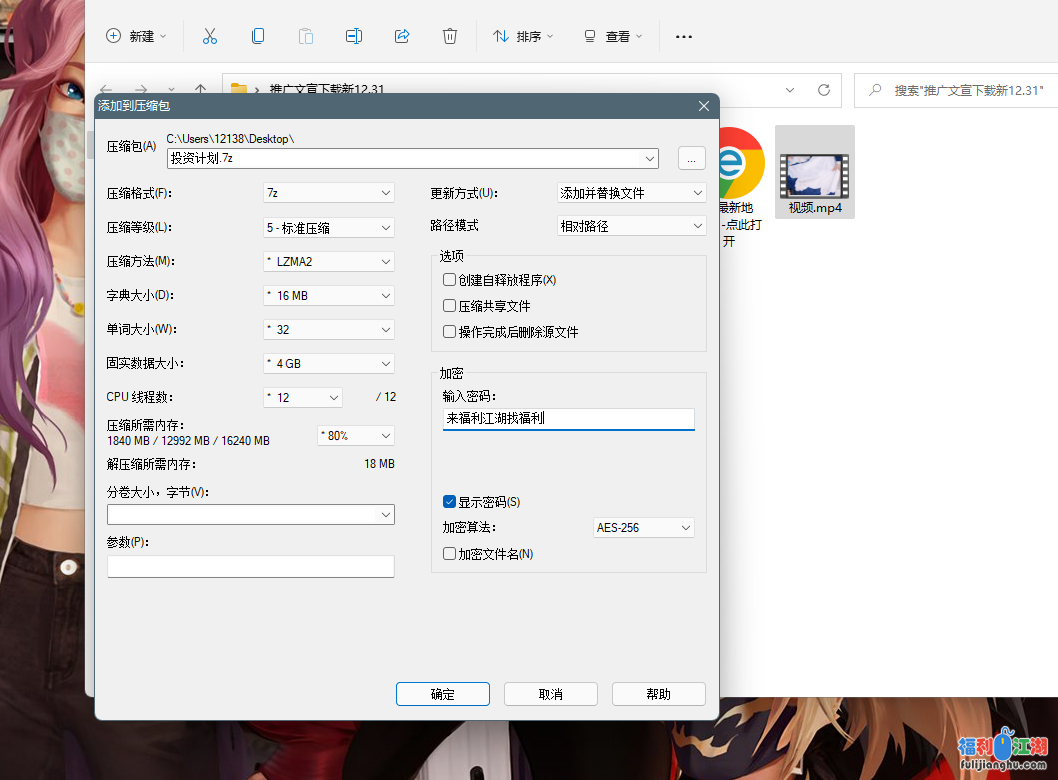Click the Refresh icon beside address bar
Image resolution: width=1058 pixels, height=780 pixels.
pyautogui.click(x=824, y=90)
